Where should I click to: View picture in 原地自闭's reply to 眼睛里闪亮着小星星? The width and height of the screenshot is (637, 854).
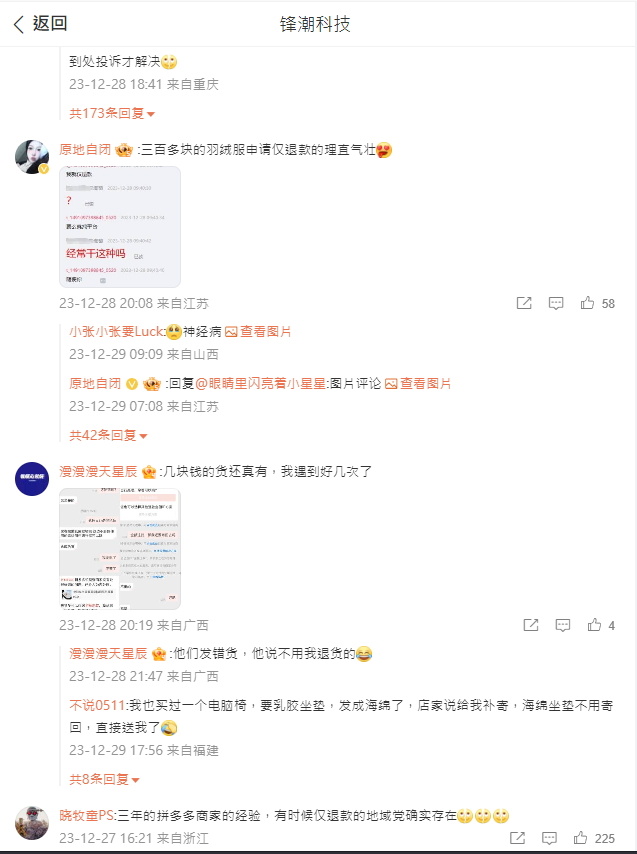pyautogui.click(x=418, y=383)
